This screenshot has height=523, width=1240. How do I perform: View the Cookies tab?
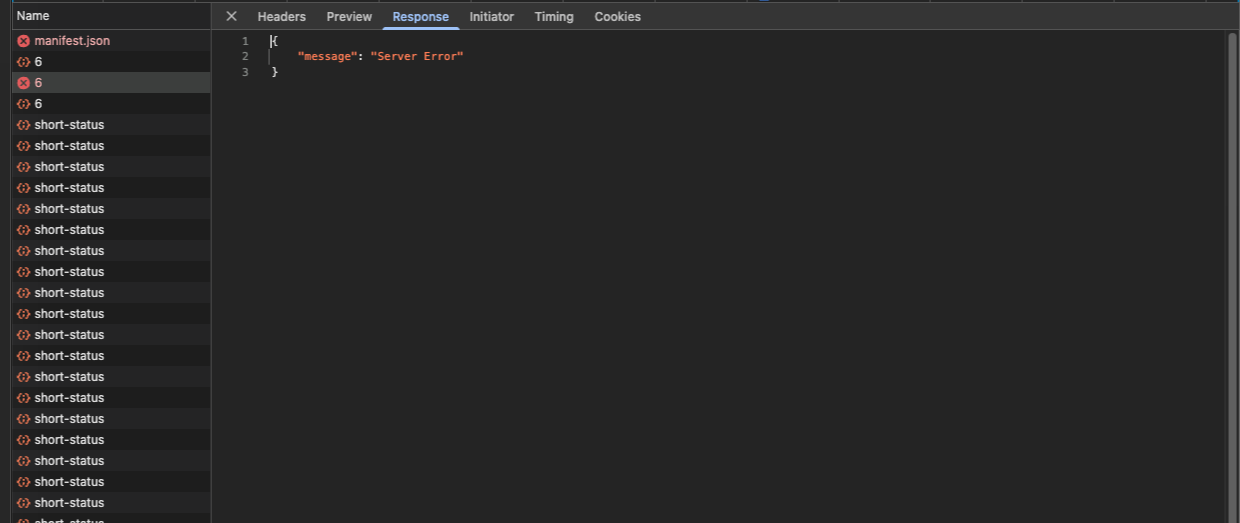click(617, 17)
